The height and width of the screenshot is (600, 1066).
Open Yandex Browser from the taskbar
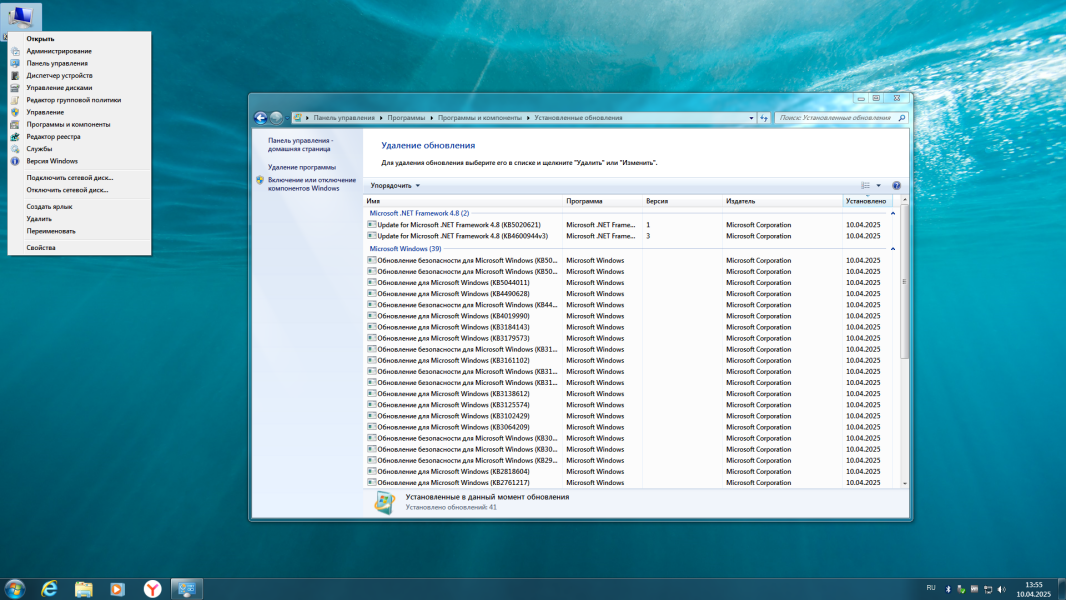pos(152,588)
